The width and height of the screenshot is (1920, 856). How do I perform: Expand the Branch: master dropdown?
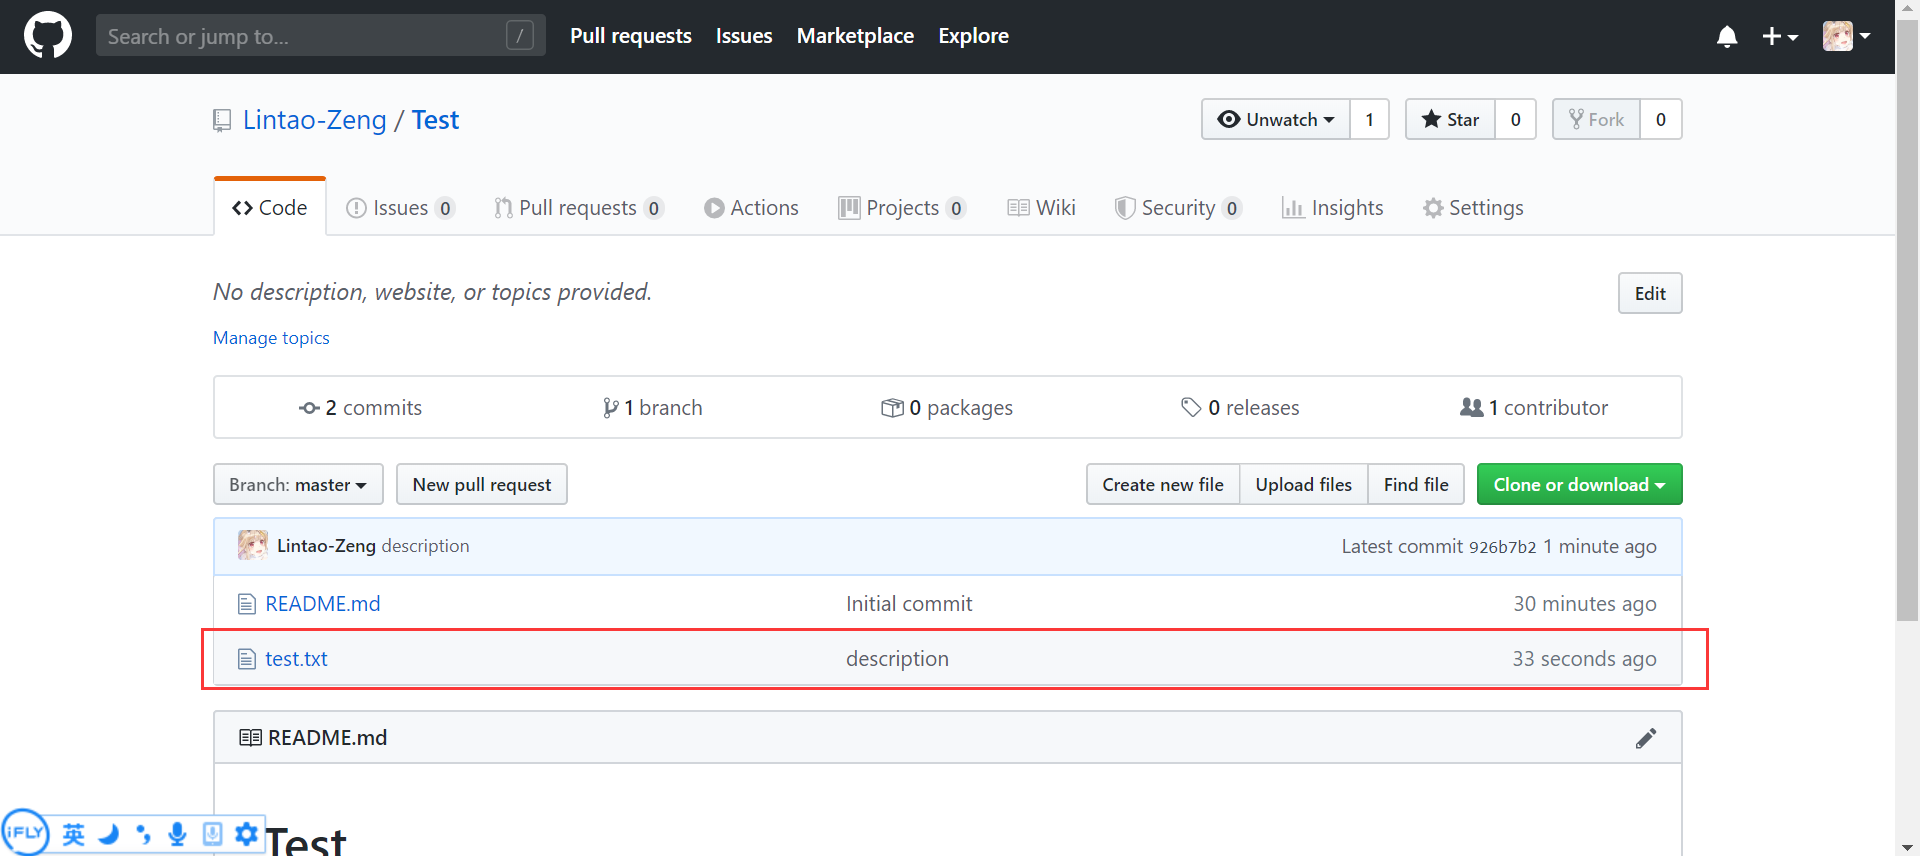click(298, 484)
